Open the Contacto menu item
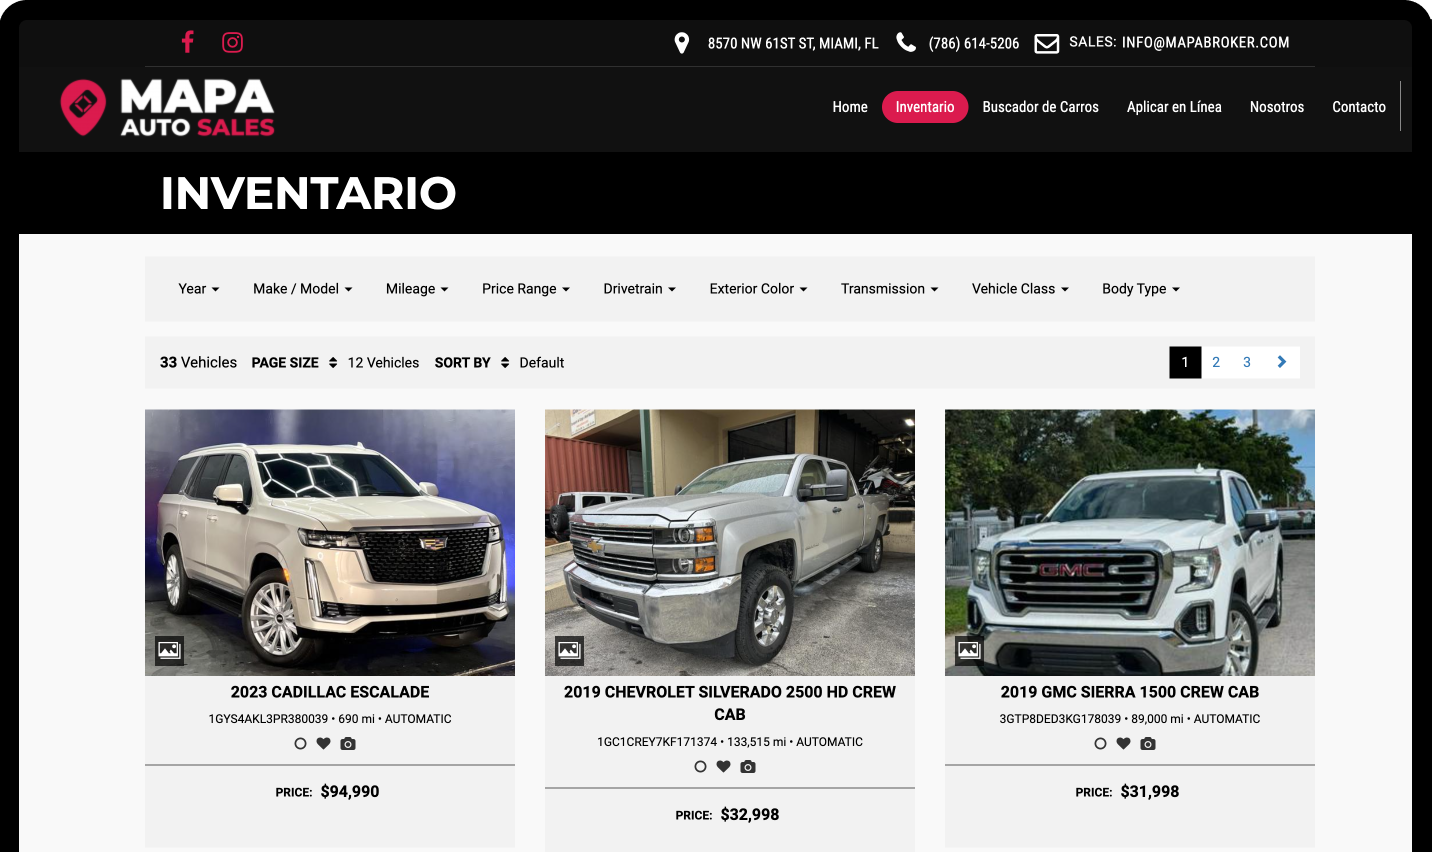 (1359, 107)
